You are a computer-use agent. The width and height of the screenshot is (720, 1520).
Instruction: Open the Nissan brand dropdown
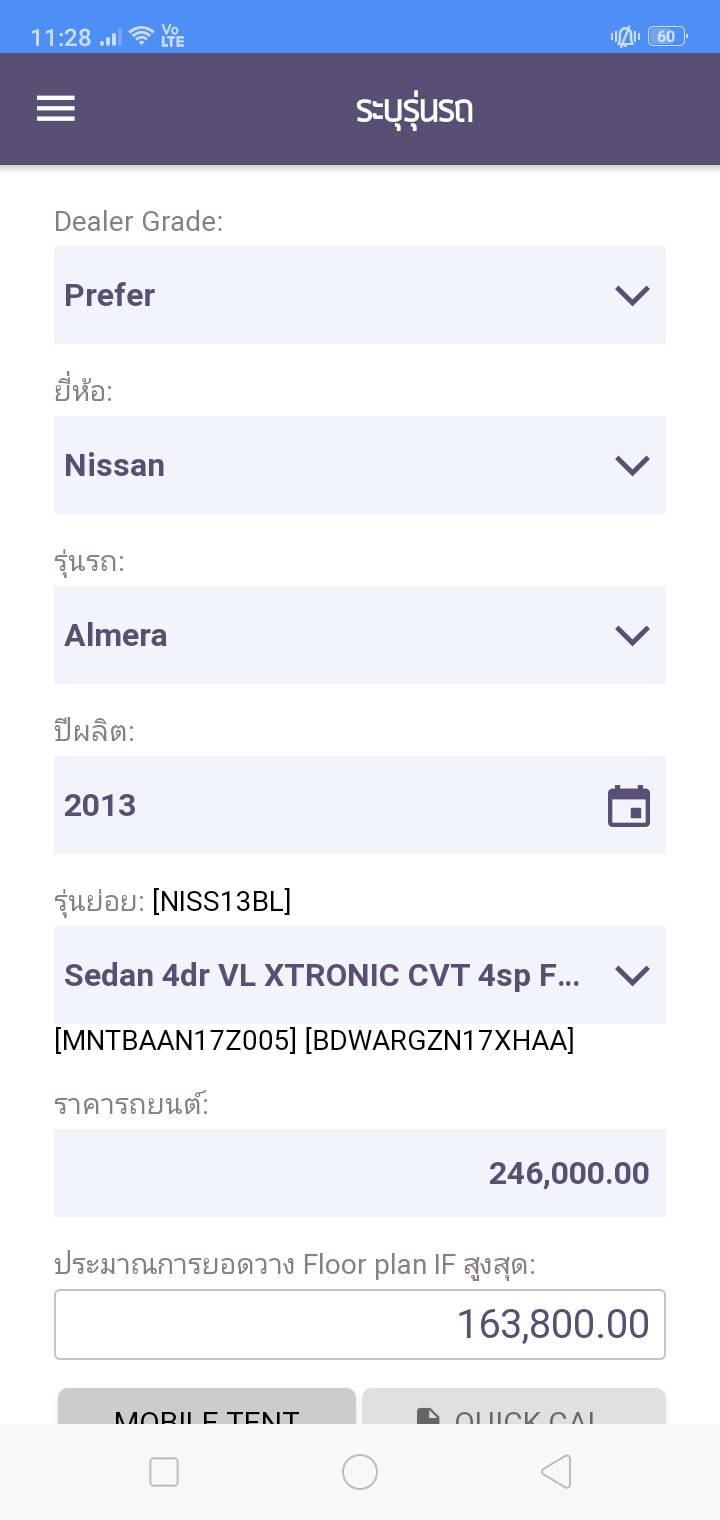tap(360, 465)
